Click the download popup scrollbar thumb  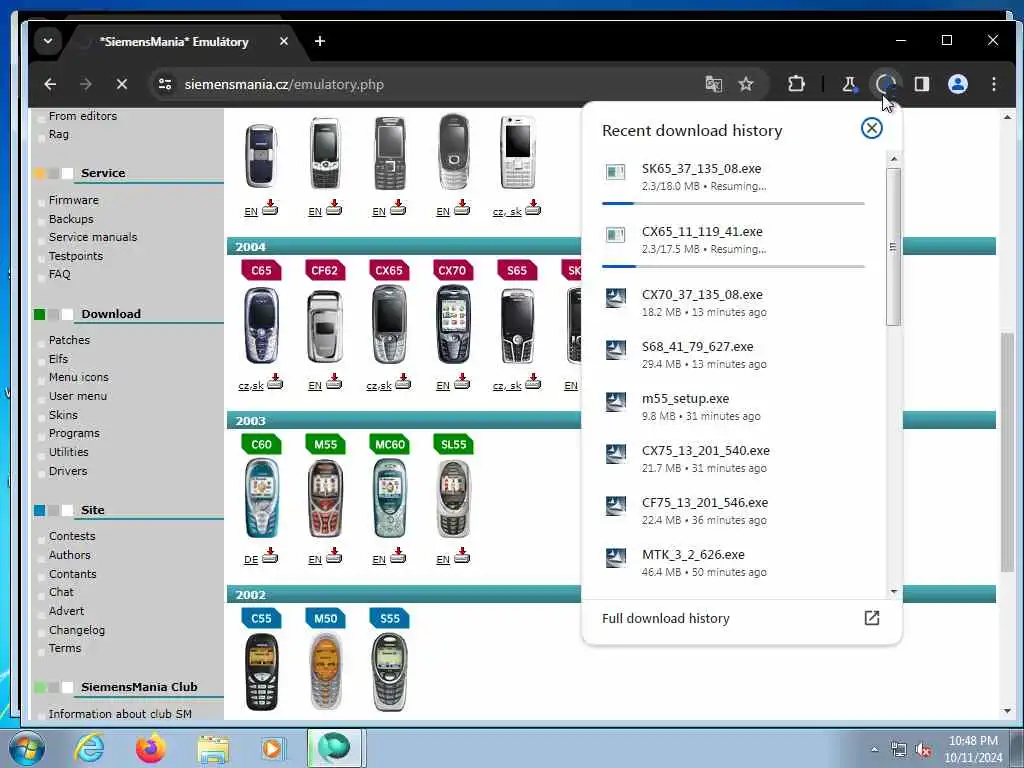[893, 246]
